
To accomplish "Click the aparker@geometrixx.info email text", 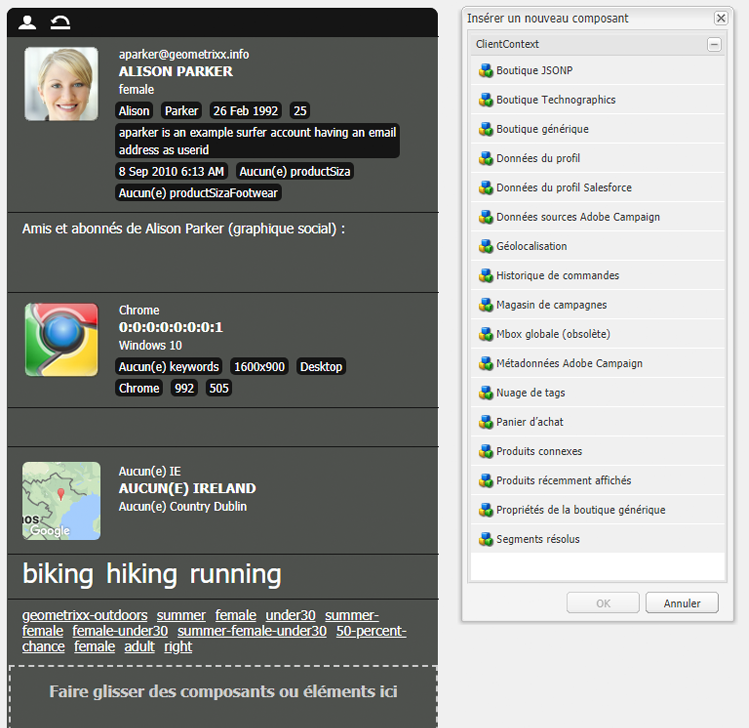I will point(184,54).
